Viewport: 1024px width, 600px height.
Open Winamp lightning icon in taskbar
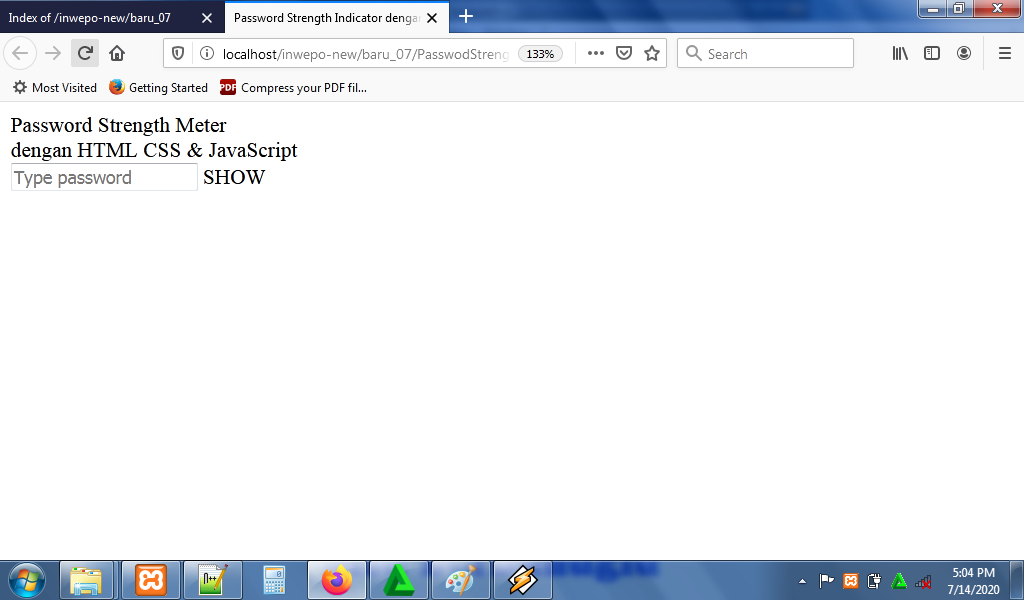point(523,580)
